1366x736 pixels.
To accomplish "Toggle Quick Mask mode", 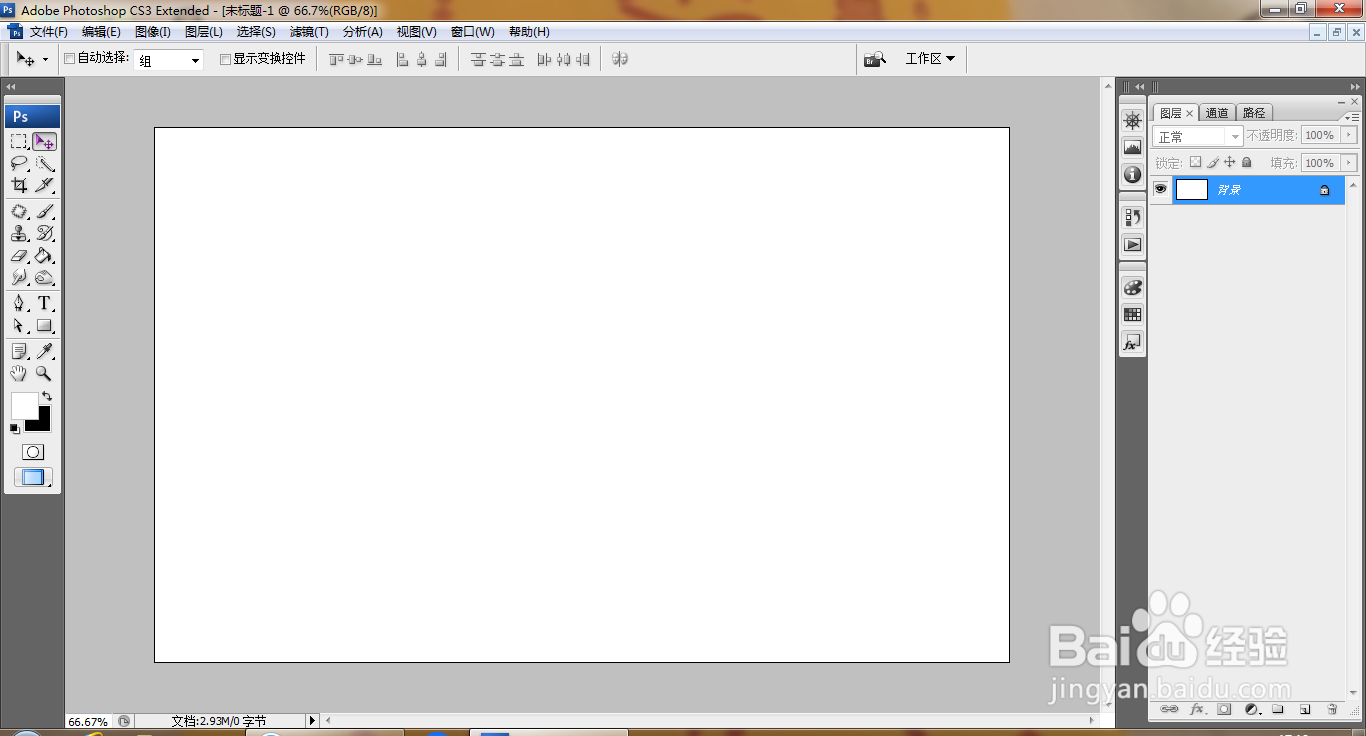I will [33, 452].
